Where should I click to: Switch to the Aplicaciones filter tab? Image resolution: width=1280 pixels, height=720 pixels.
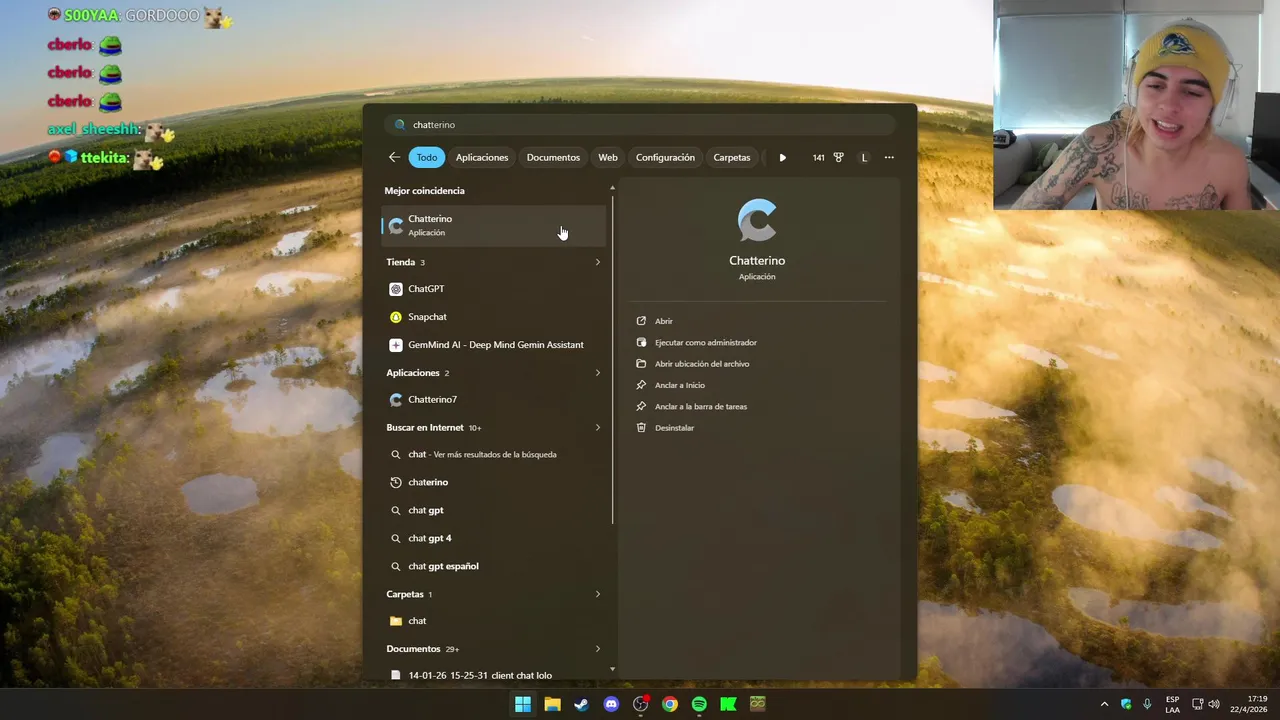[482, 157]
